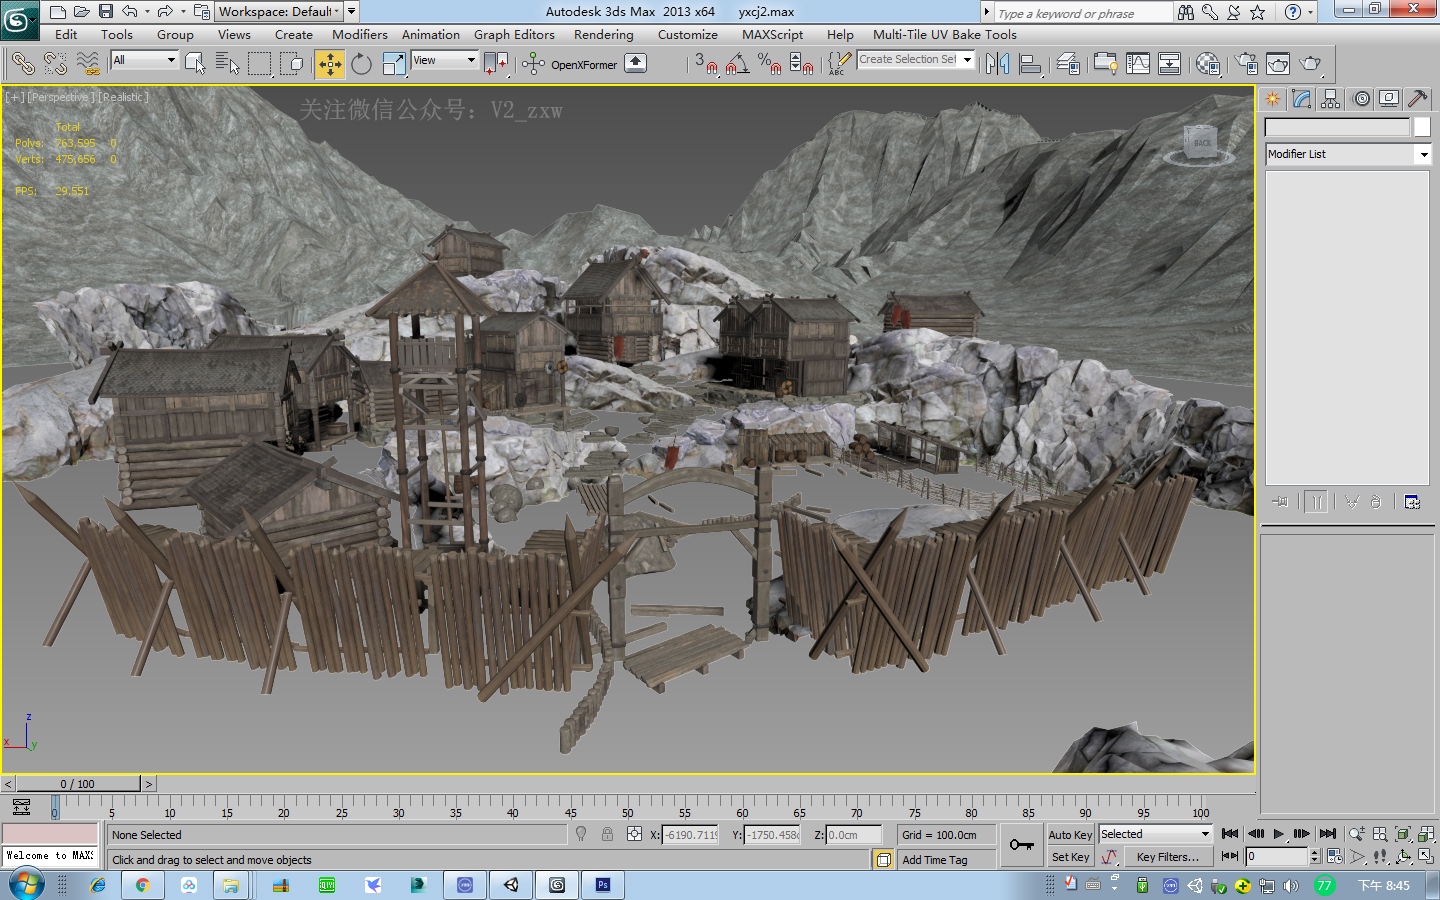Open the Rendering menu
Screen dimensions: 1440x900
tap(604, 34)
